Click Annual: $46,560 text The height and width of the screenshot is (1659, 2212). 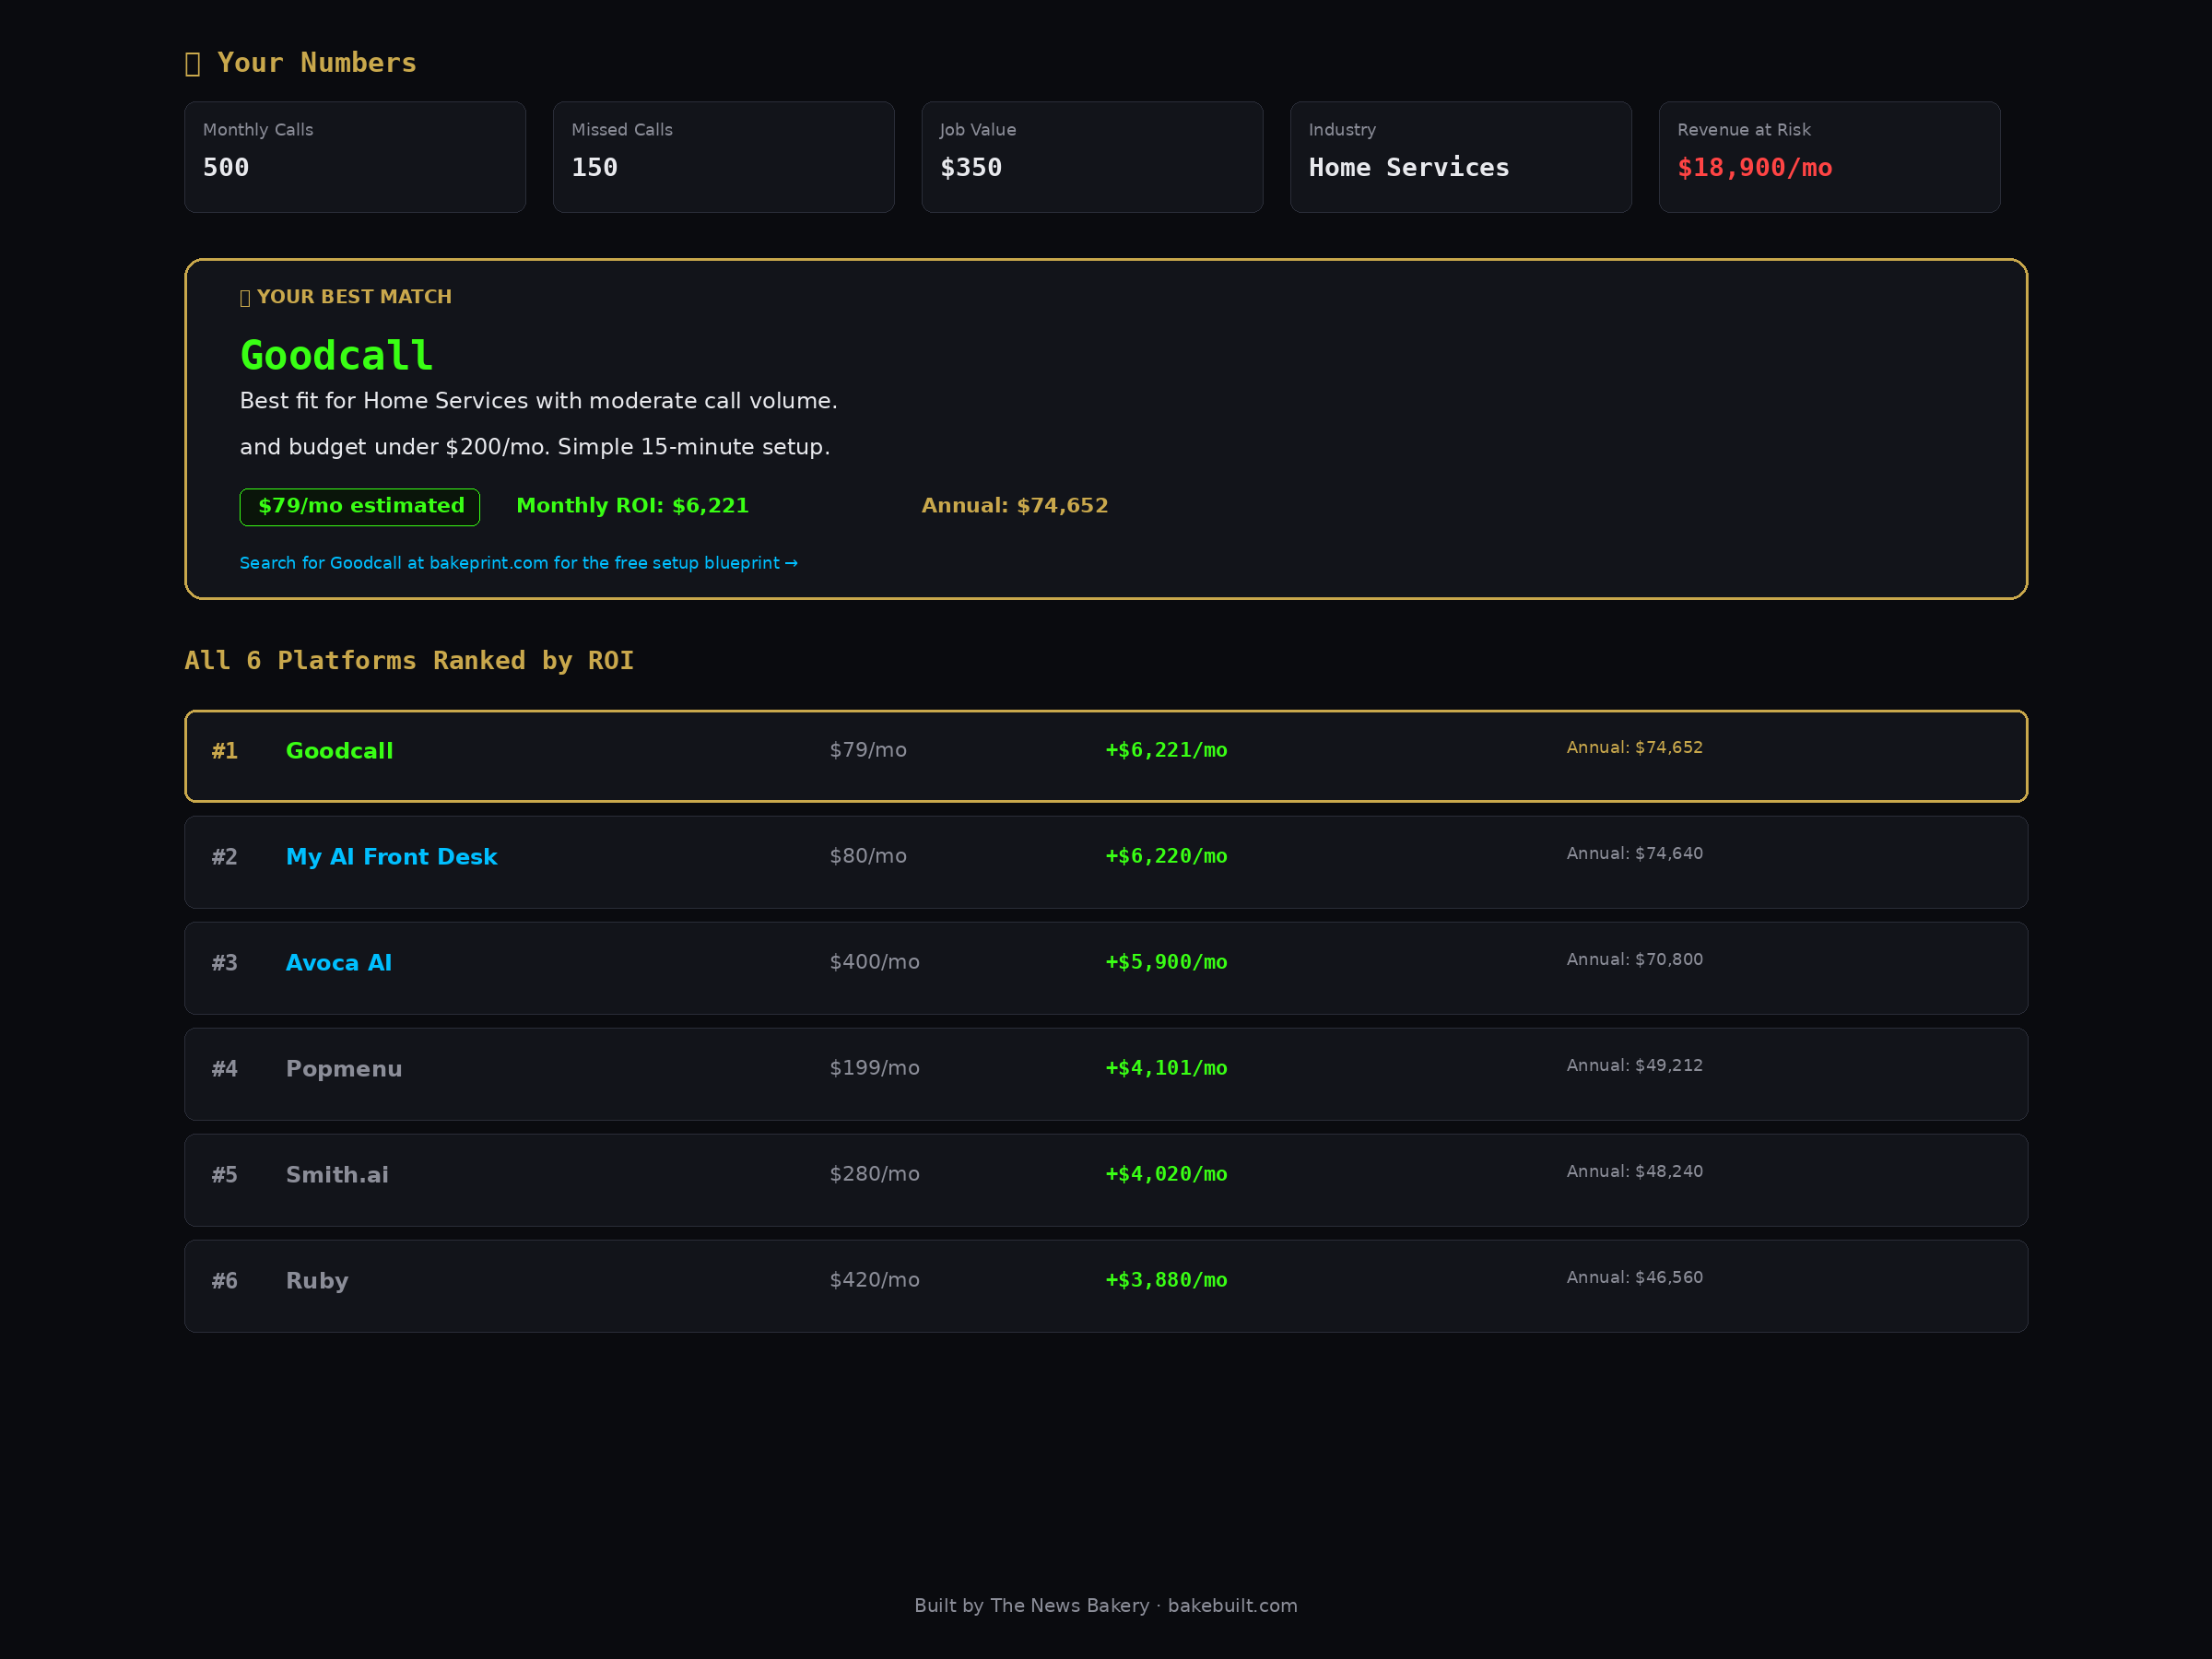(1634, 1277)
